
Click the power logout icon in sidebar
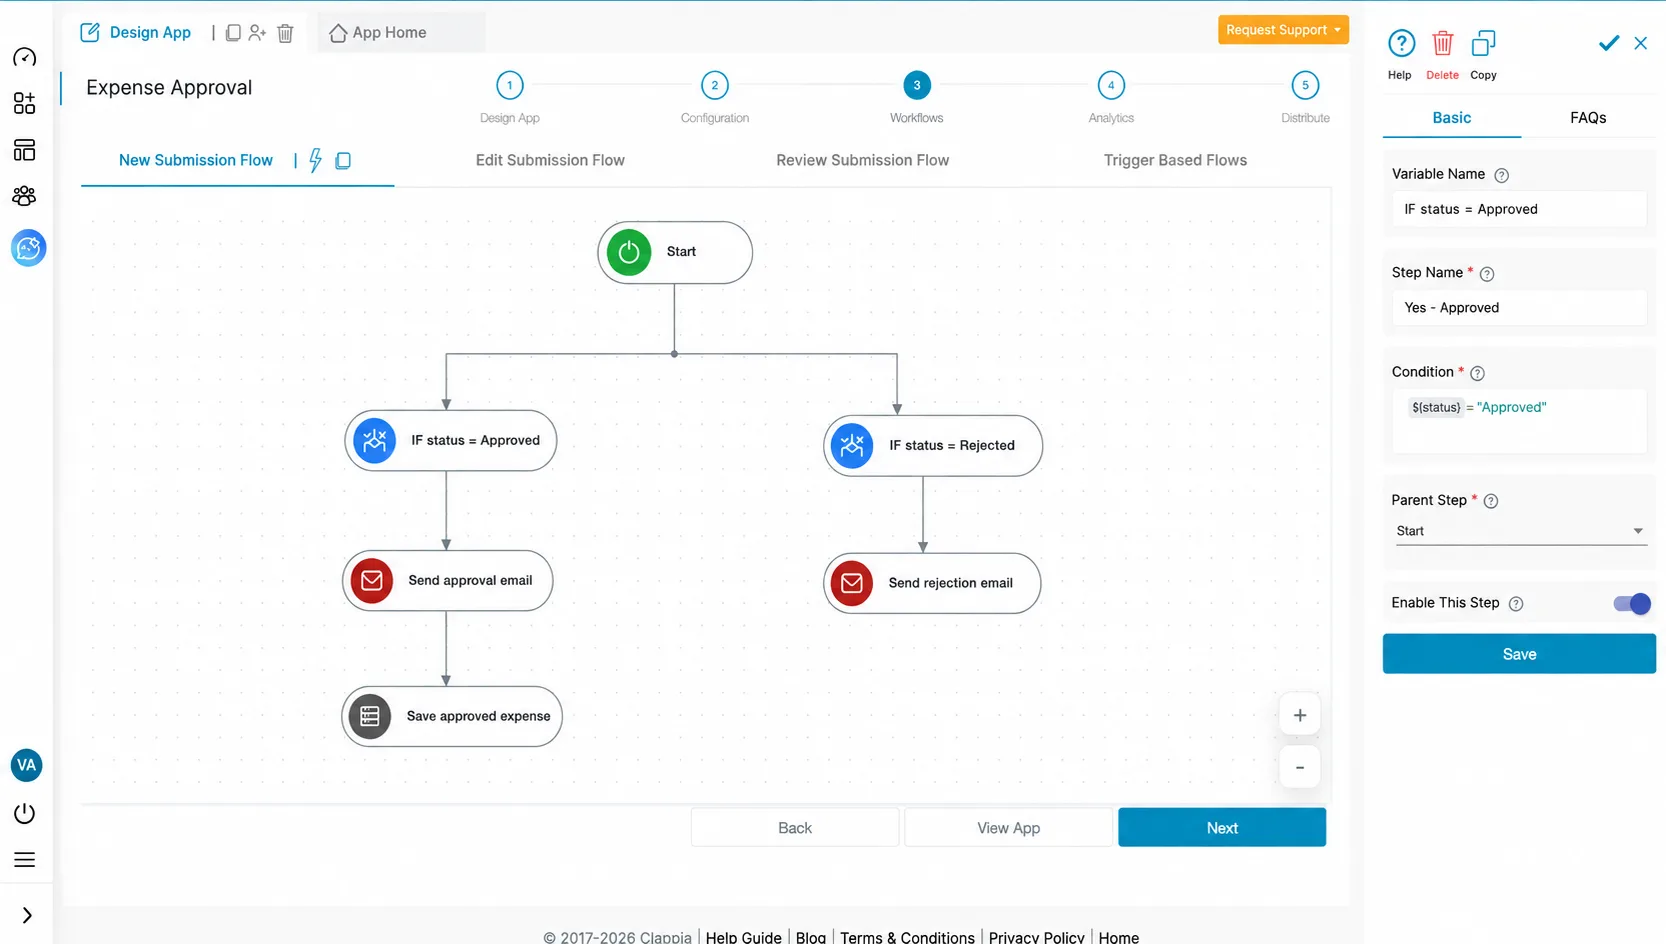pos(25,814)
